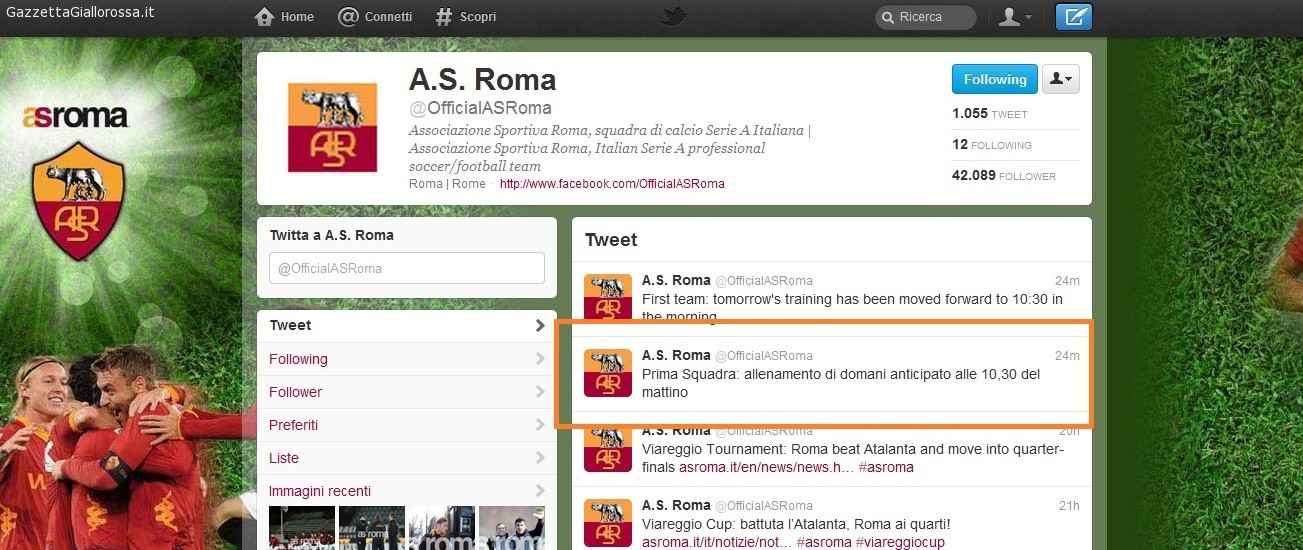The height and width of the screenshot is (550, 1303).
Task: Open third recent image thumbnail
Action: (441, 528)
